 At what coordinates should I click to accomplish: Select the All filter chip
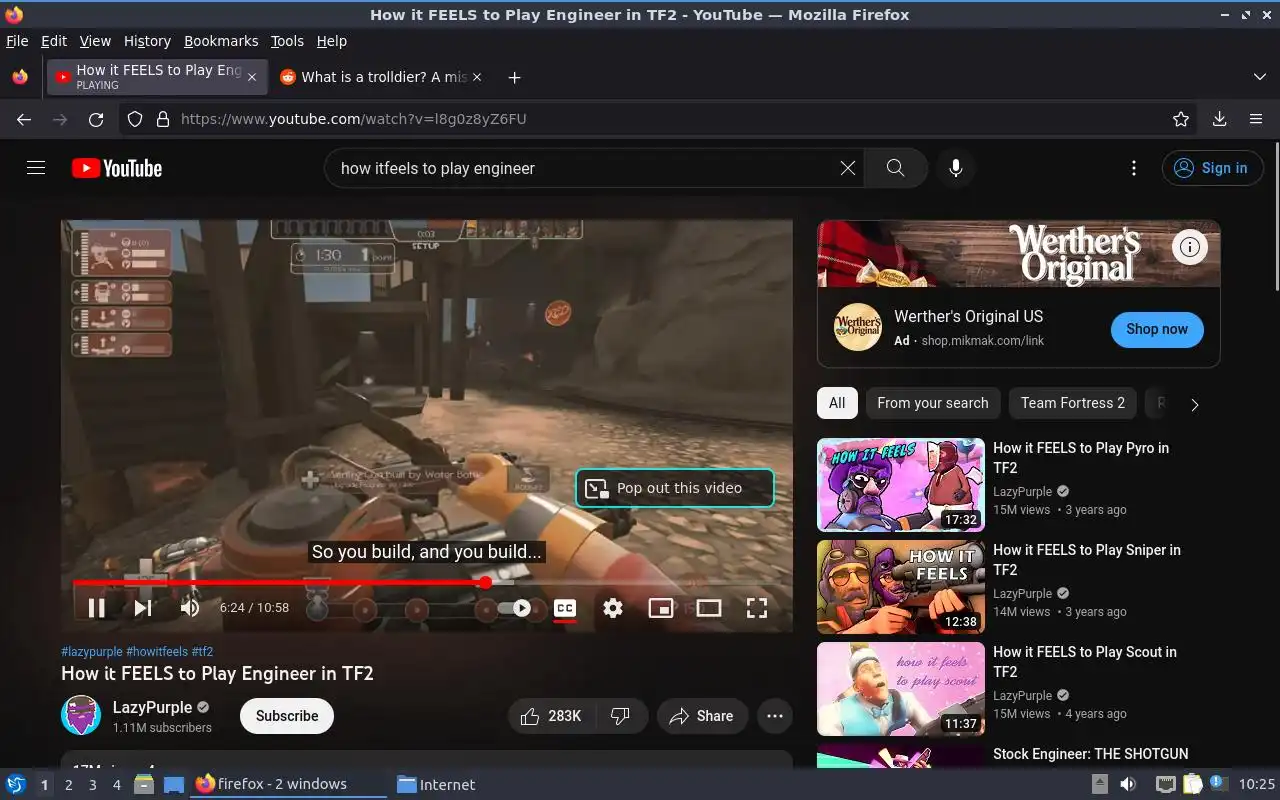point(837,403)
